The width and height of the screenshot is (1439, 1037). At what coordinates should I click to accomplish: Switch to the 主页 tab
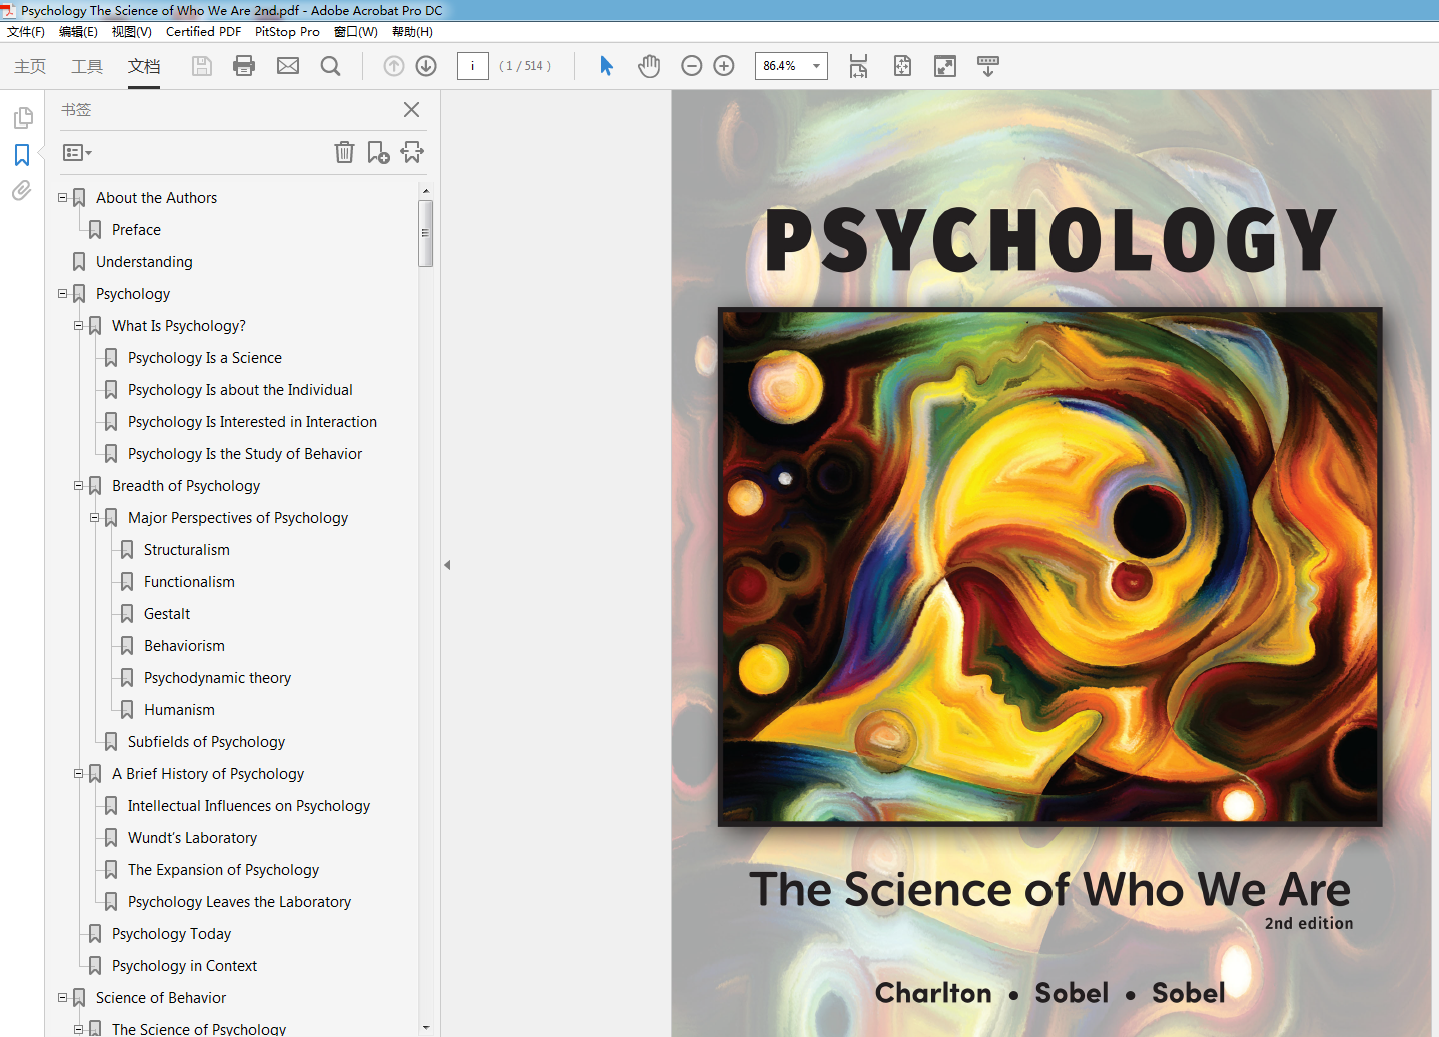(30, 66)
